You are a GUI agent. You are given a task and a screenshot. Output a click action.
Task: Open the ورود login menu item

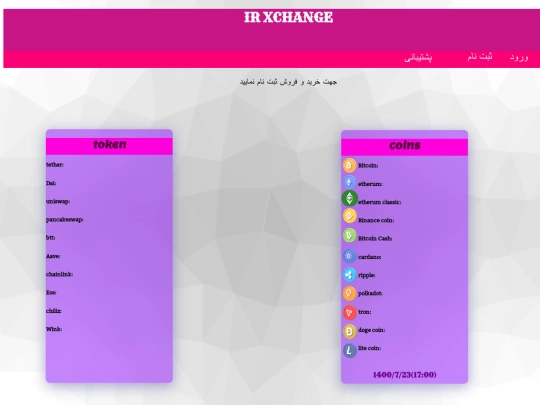coord(519,57)
